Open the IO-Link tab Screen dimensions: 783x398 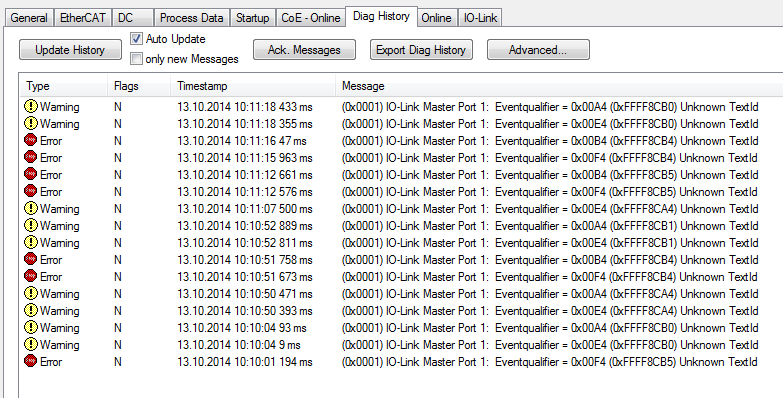pyautogui.click(x=480, y=18)
